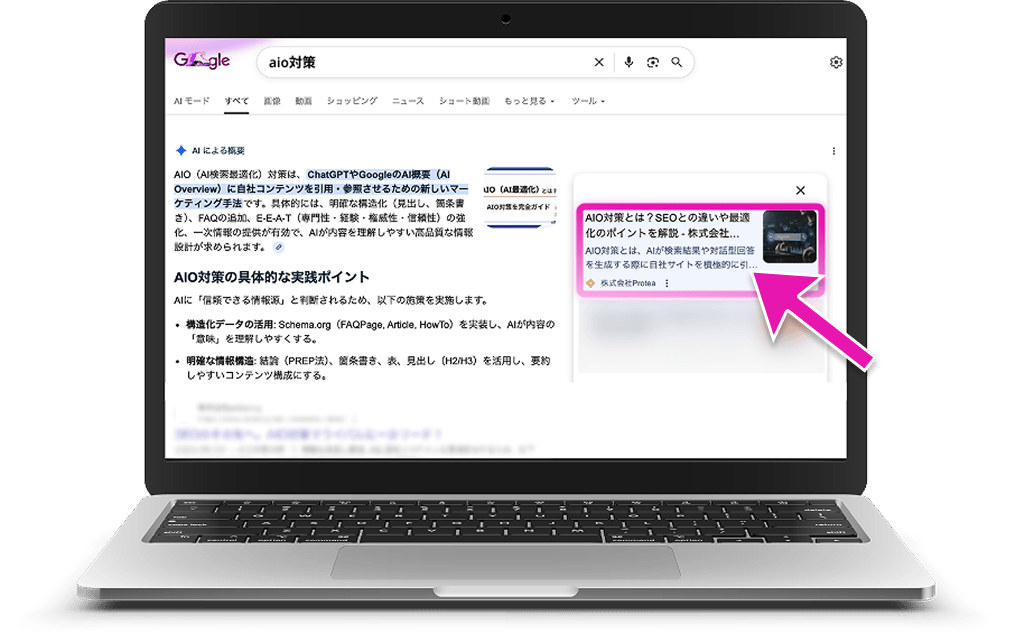
Task: Open the ニュース tab
Action: click(408, 101)
